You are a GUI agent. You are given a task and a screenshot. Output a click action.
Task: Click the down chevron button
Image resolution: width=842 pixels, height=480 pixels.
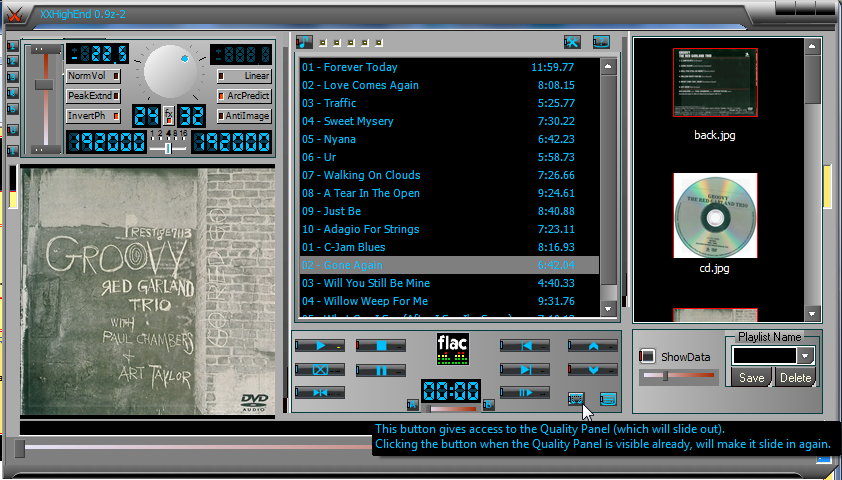(593, 369)
